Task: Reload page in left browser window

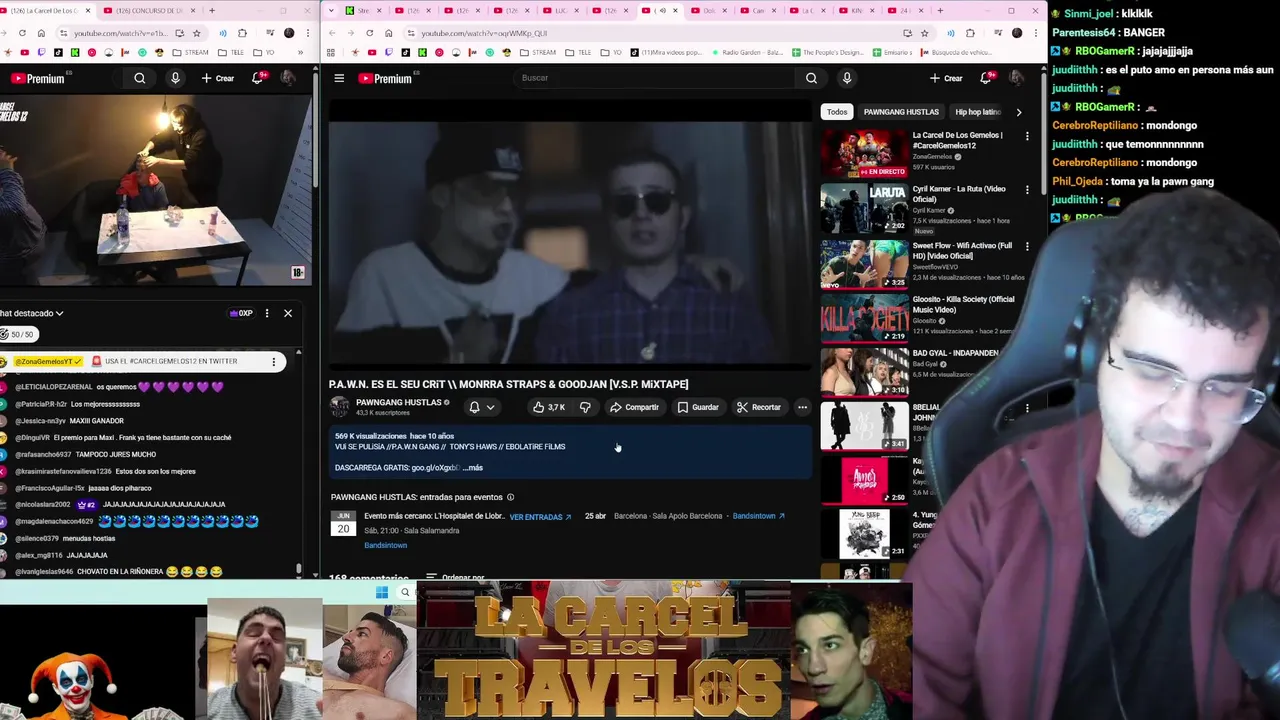Action: click(22, 33)
